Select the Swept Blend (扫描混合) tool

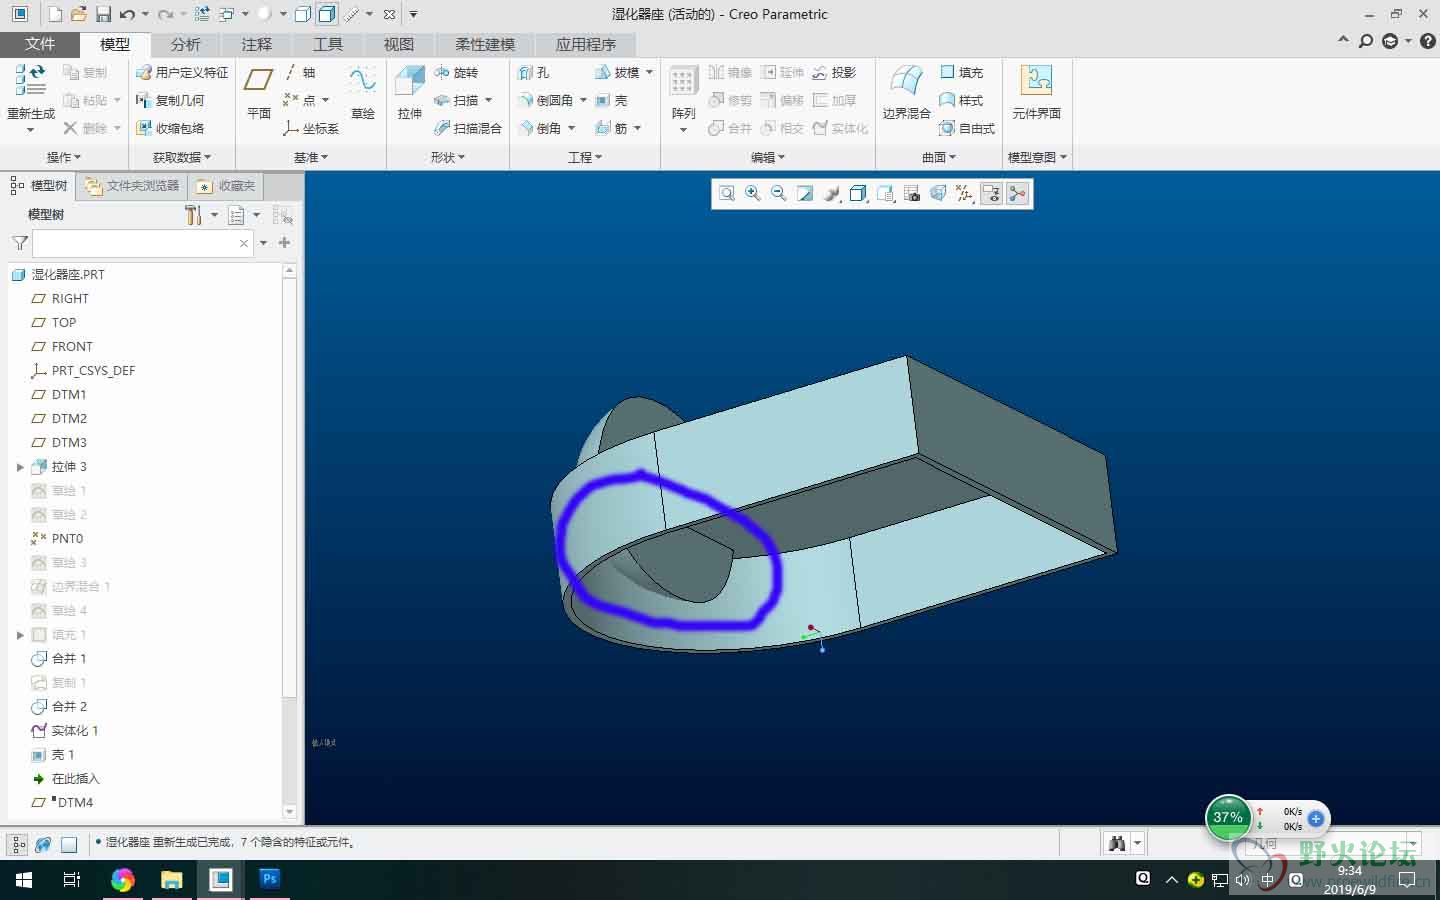click(467, 128)
